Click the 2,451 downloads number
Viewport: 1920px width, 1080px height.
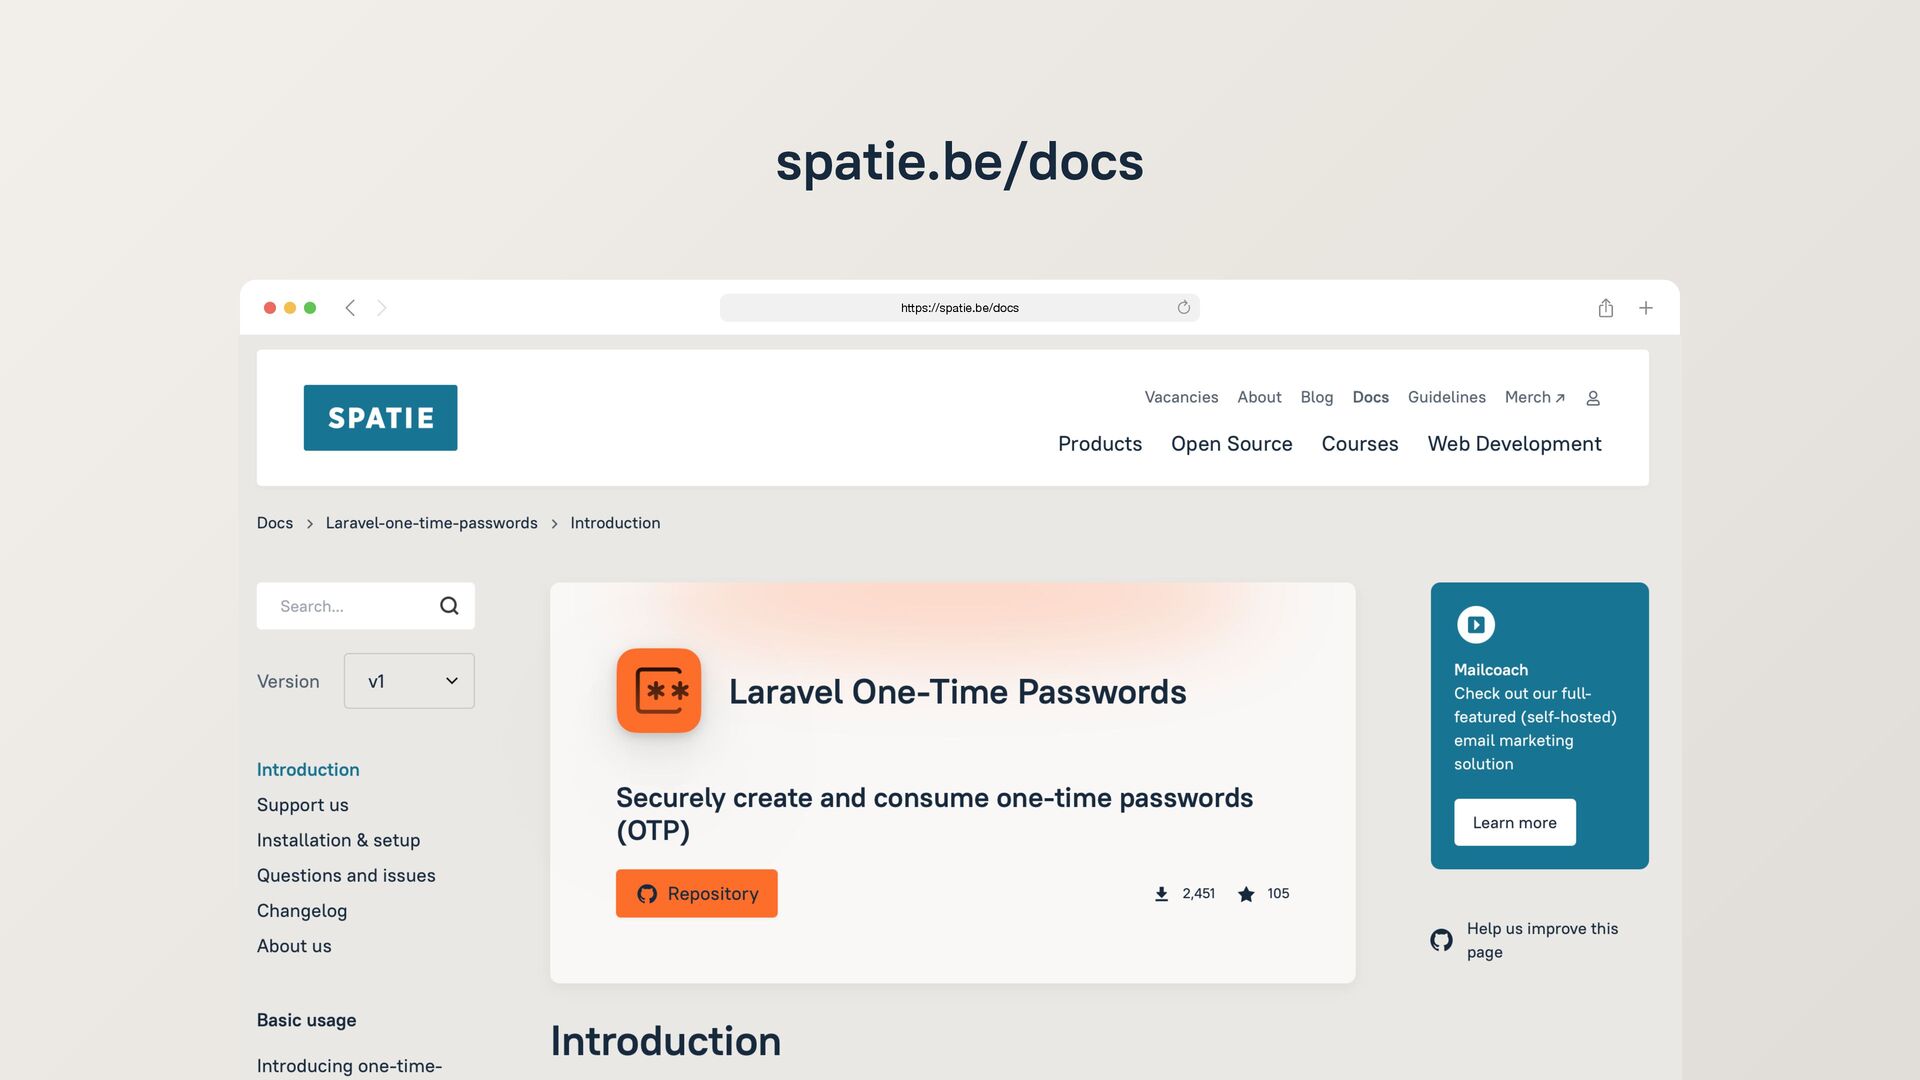(x=1198, y=894)
